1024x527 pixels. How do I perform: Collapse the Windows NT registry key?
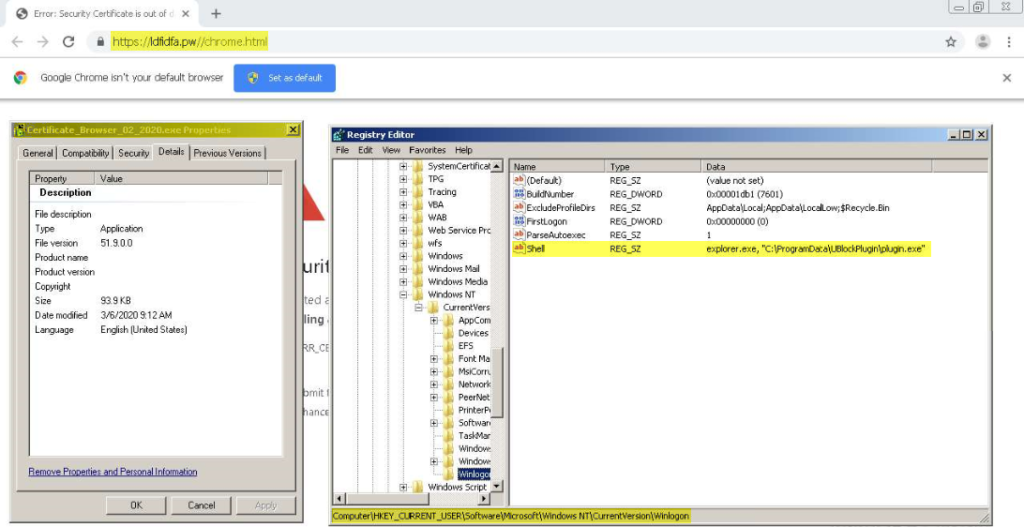click(403, 295)
